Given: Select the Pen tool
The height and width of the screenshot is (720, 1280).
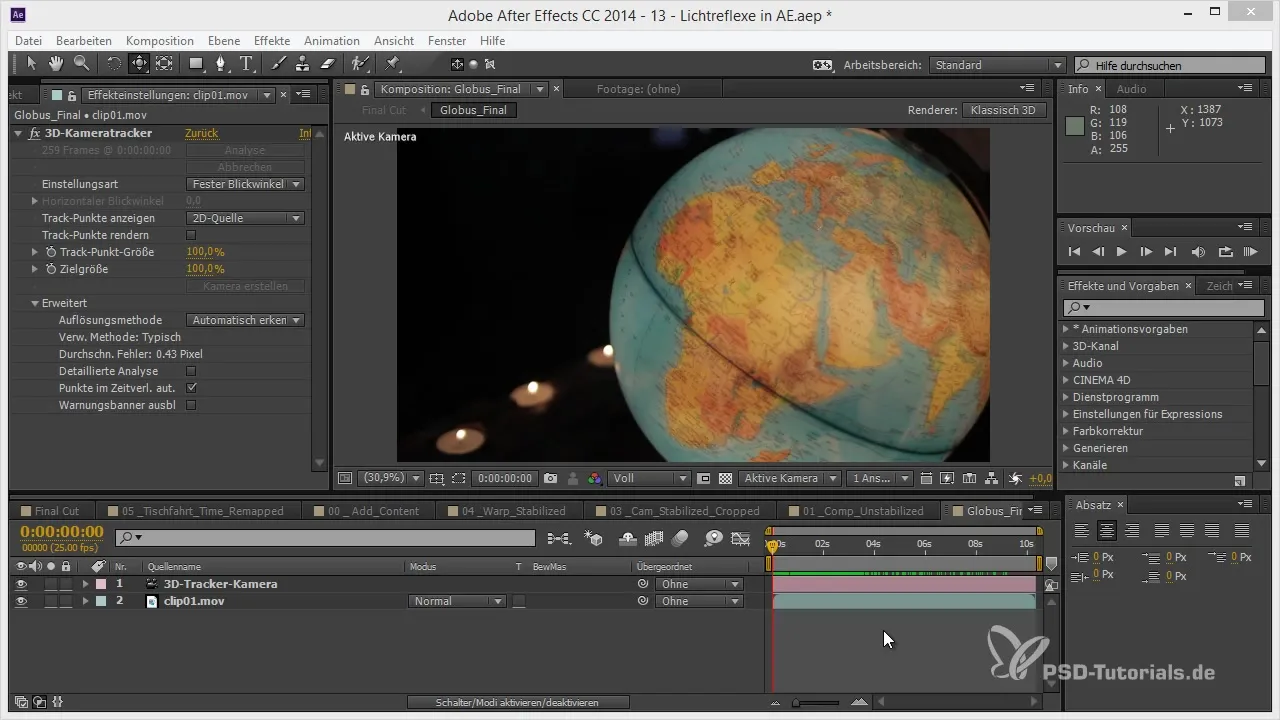Looking at the screenshot, I should [x=221, y=64].
